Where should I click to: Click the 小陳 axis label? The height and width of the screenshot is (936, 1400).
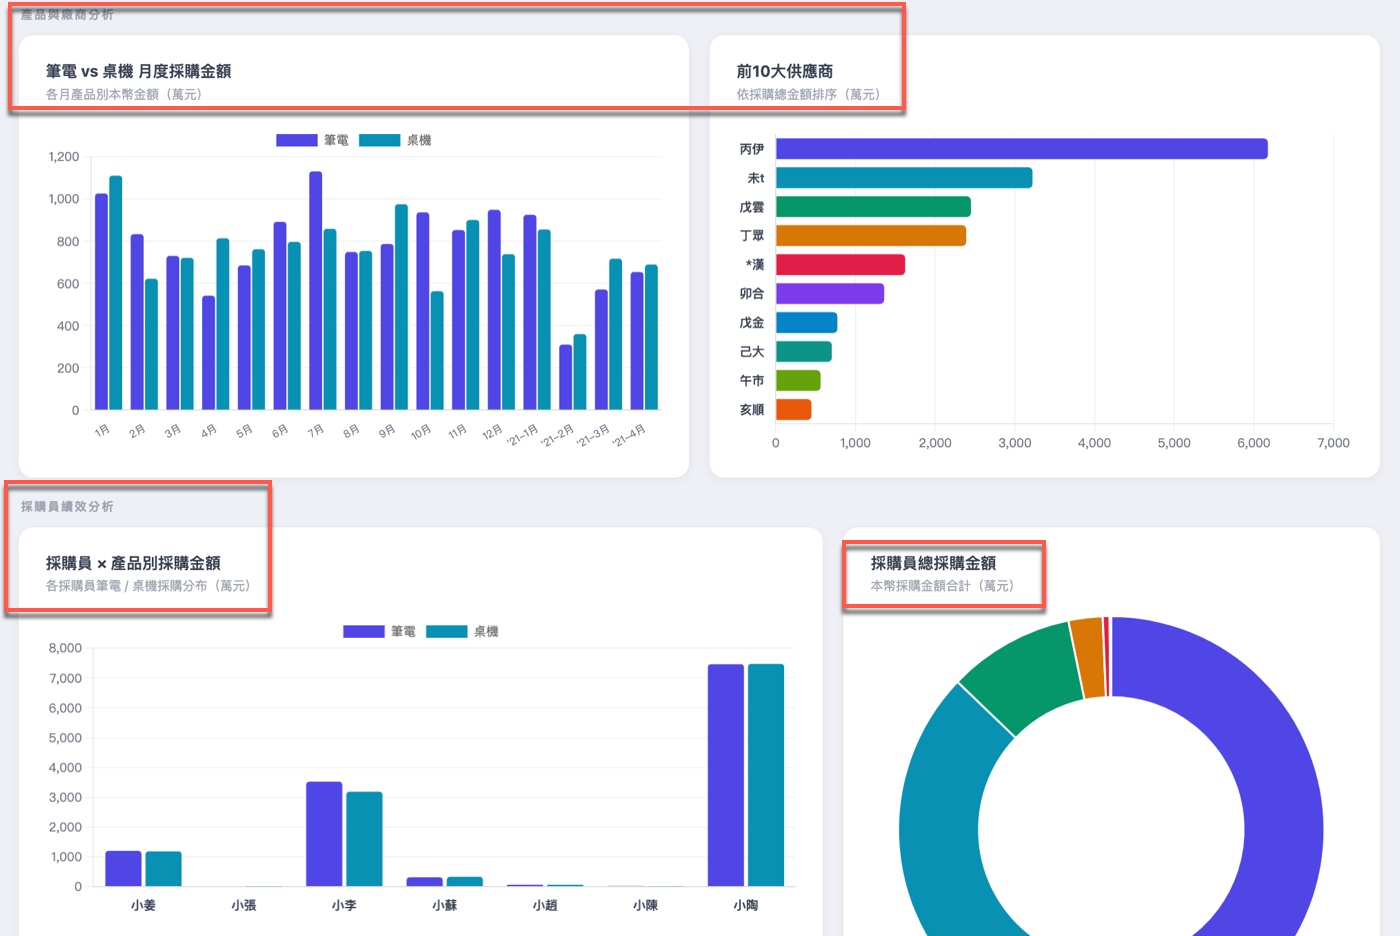coord(645,905)
